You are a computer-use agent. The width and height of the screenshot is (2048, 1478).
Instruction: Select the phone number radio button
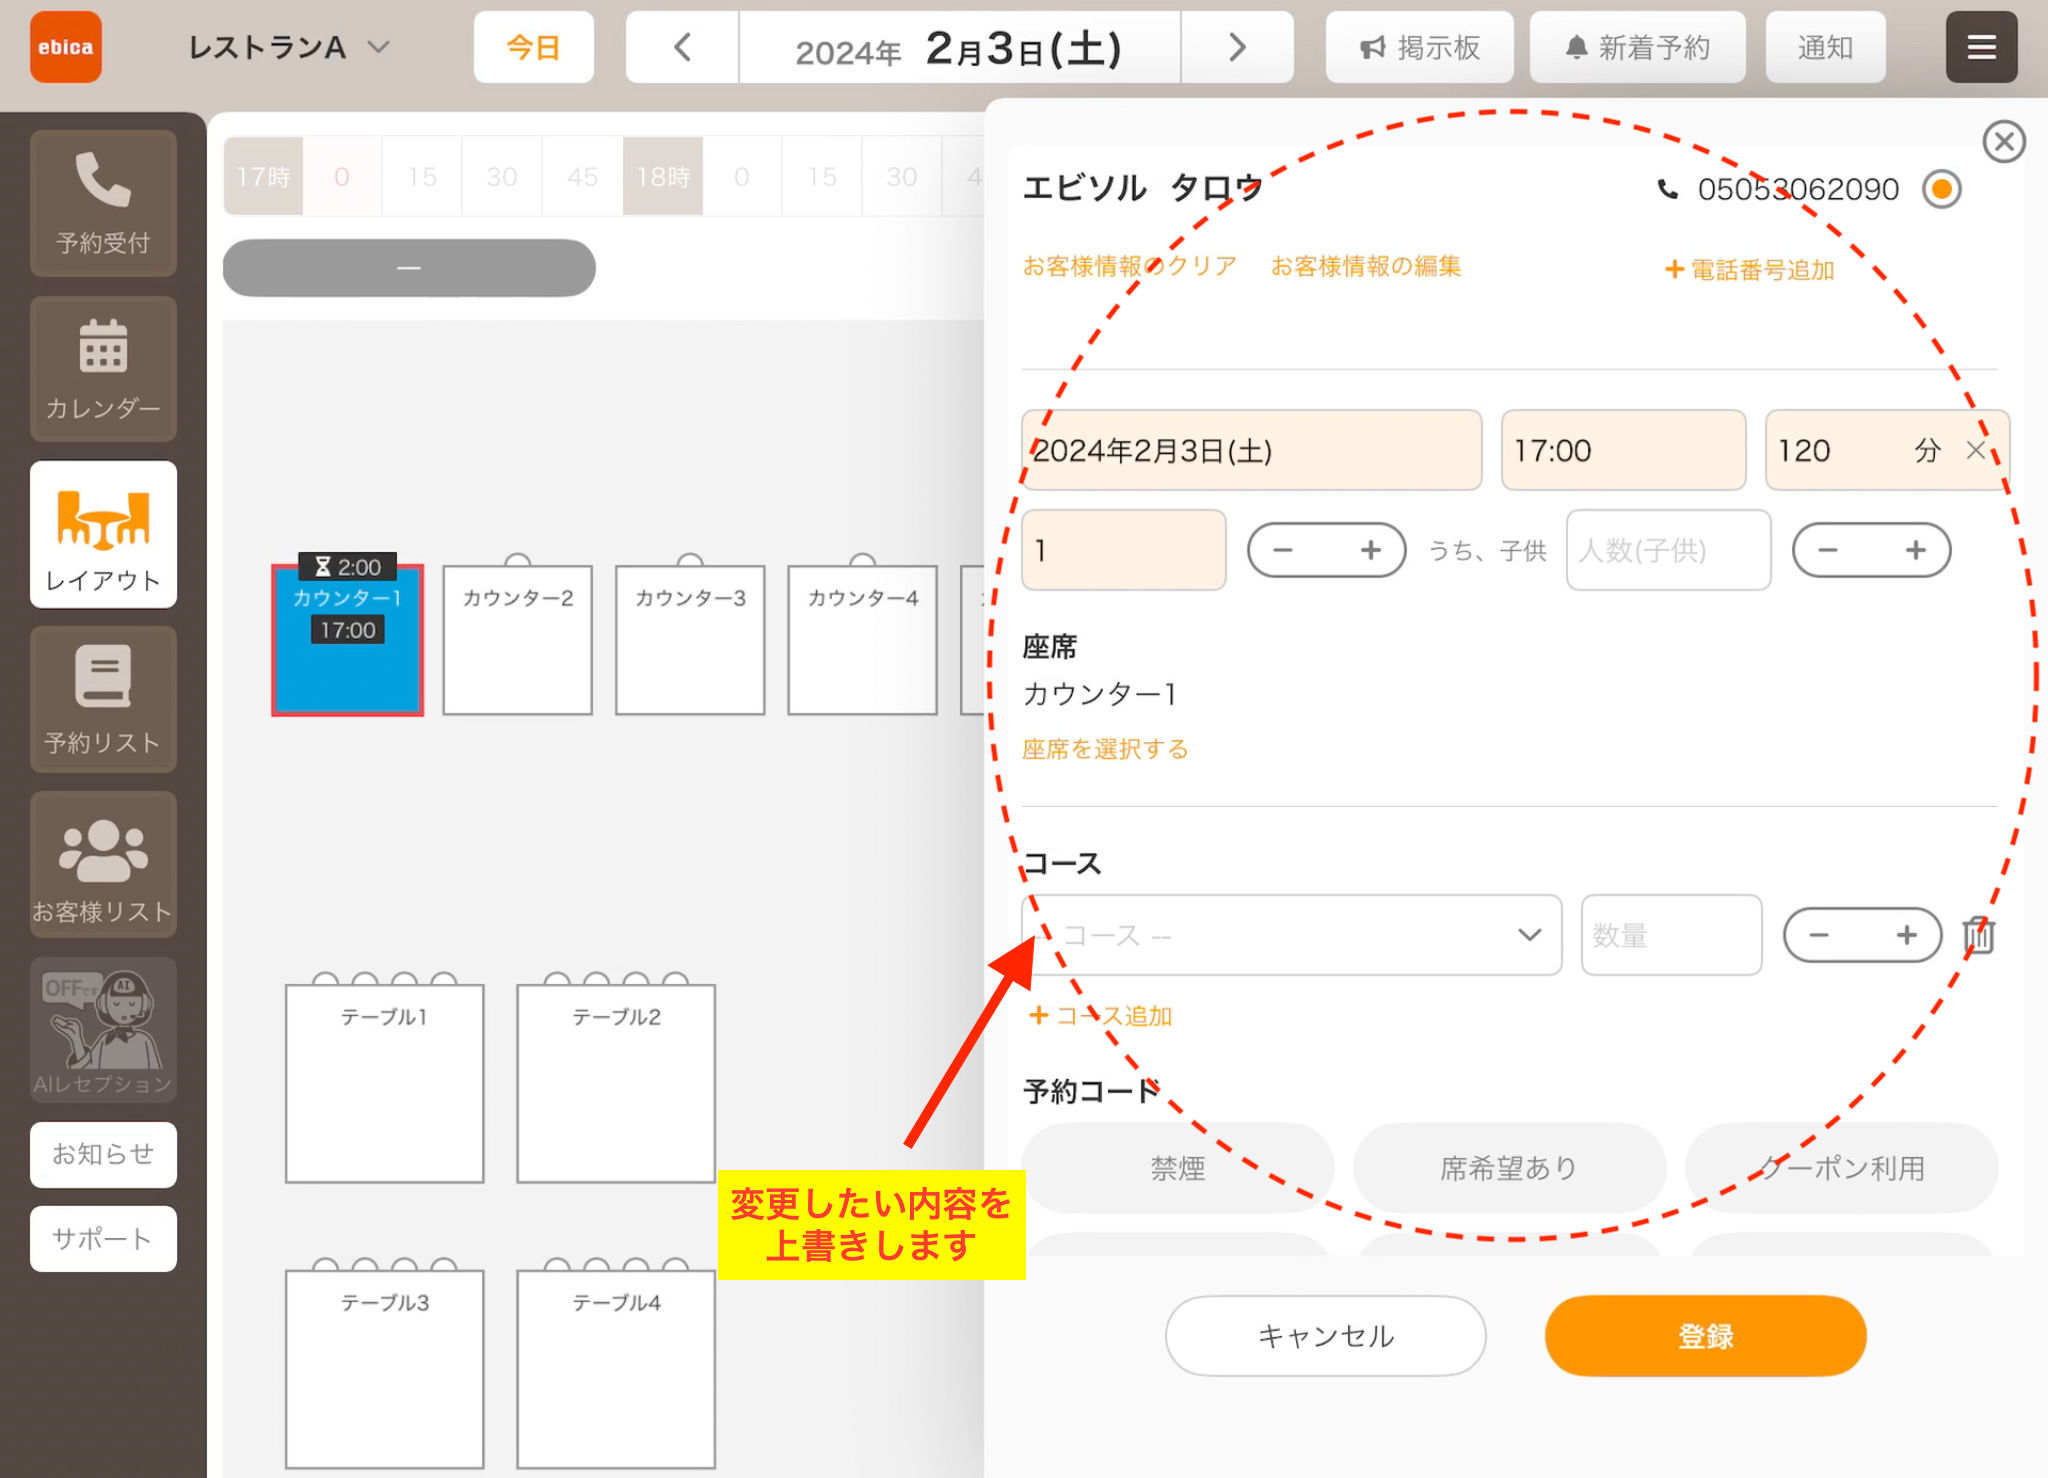coord(1942,189)
